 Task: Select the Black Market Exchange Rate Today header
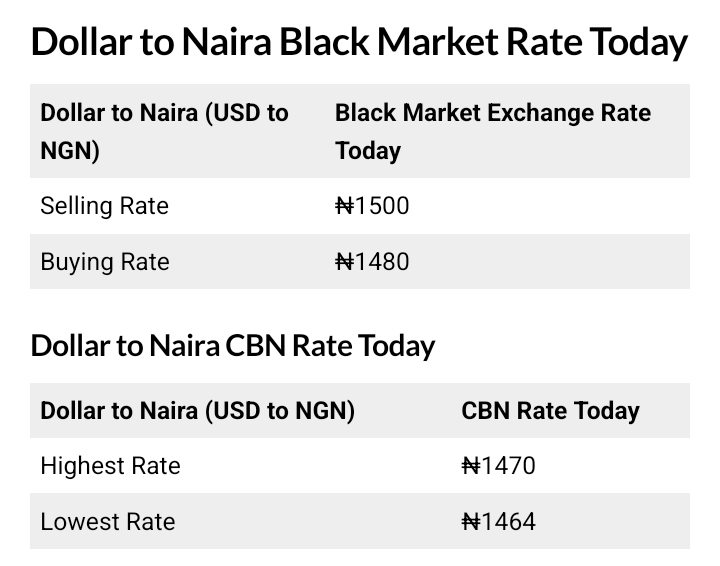(x=492, y=131)
